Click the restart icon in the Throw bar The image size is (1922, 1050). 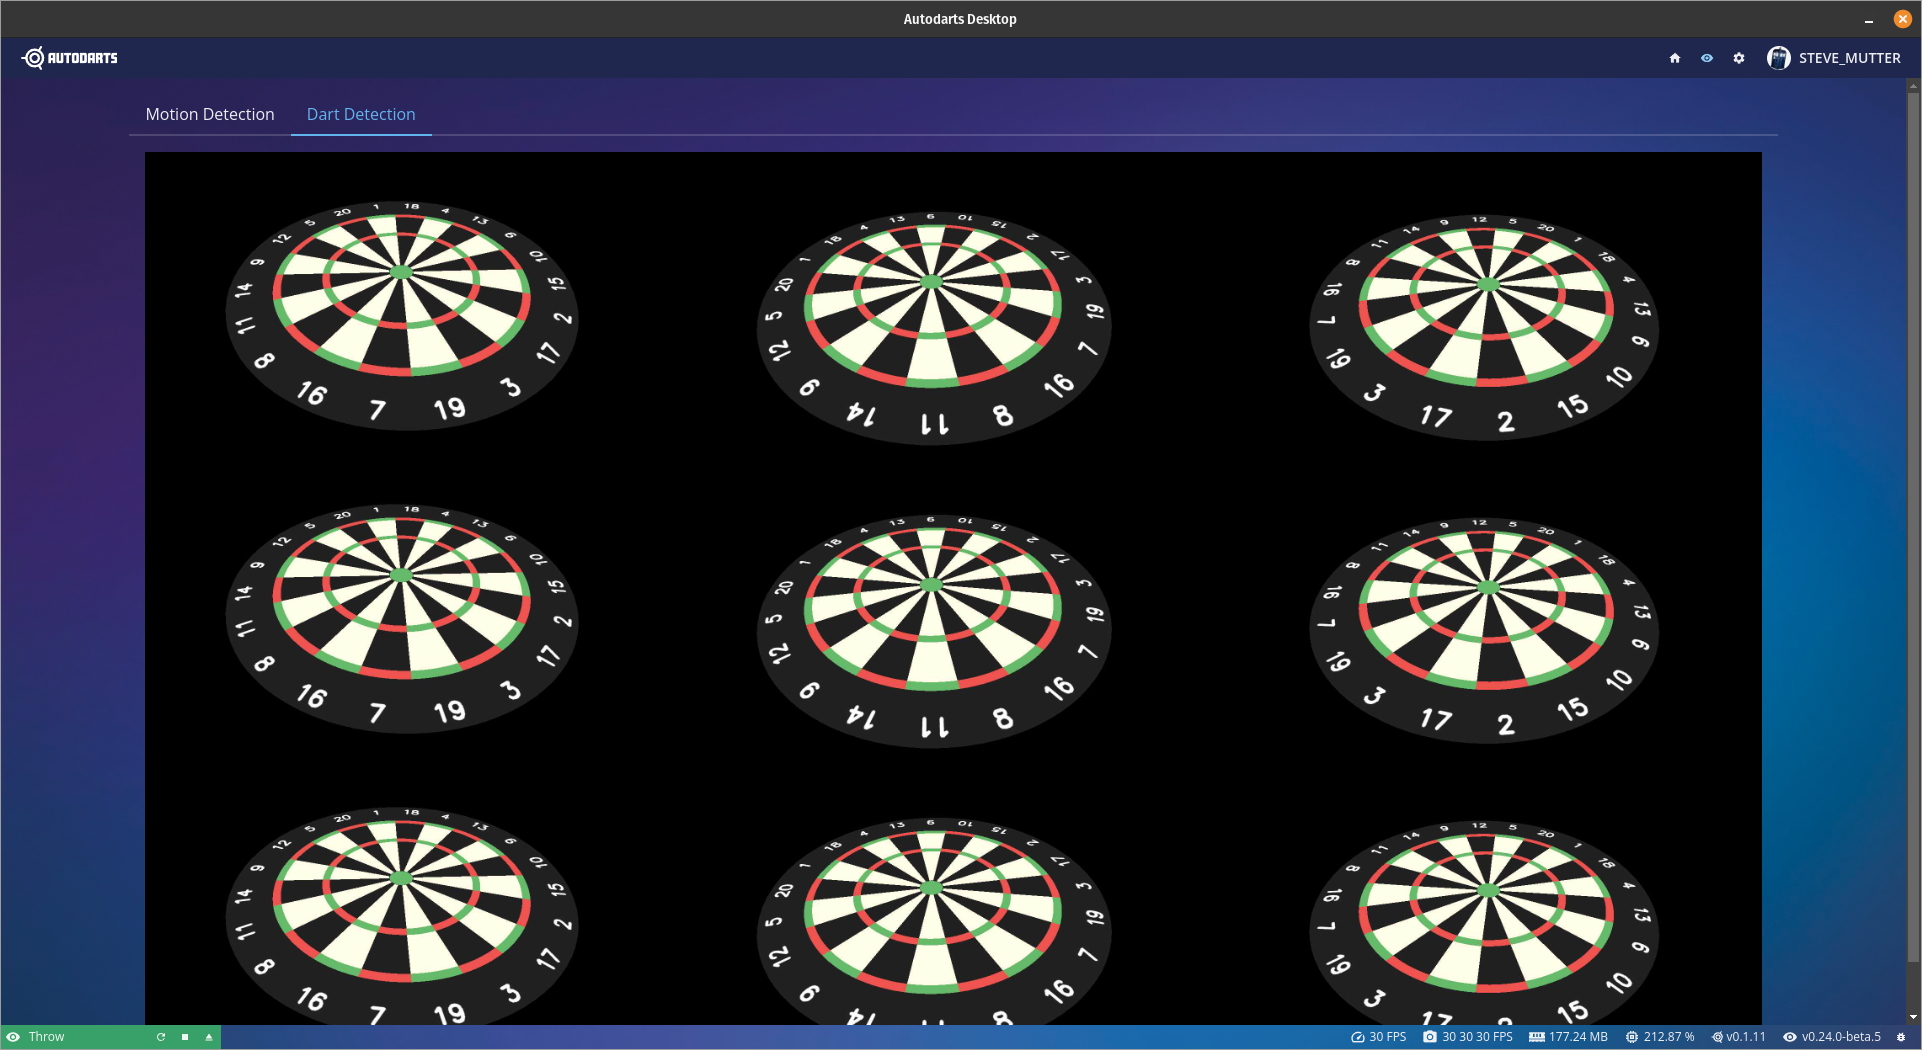click(x=161, y=1037)
